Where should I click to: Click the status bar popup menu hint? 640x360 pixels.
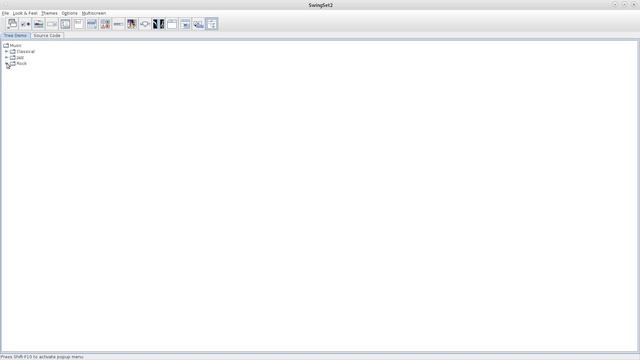pyautogui.click(x=42, y=357)
